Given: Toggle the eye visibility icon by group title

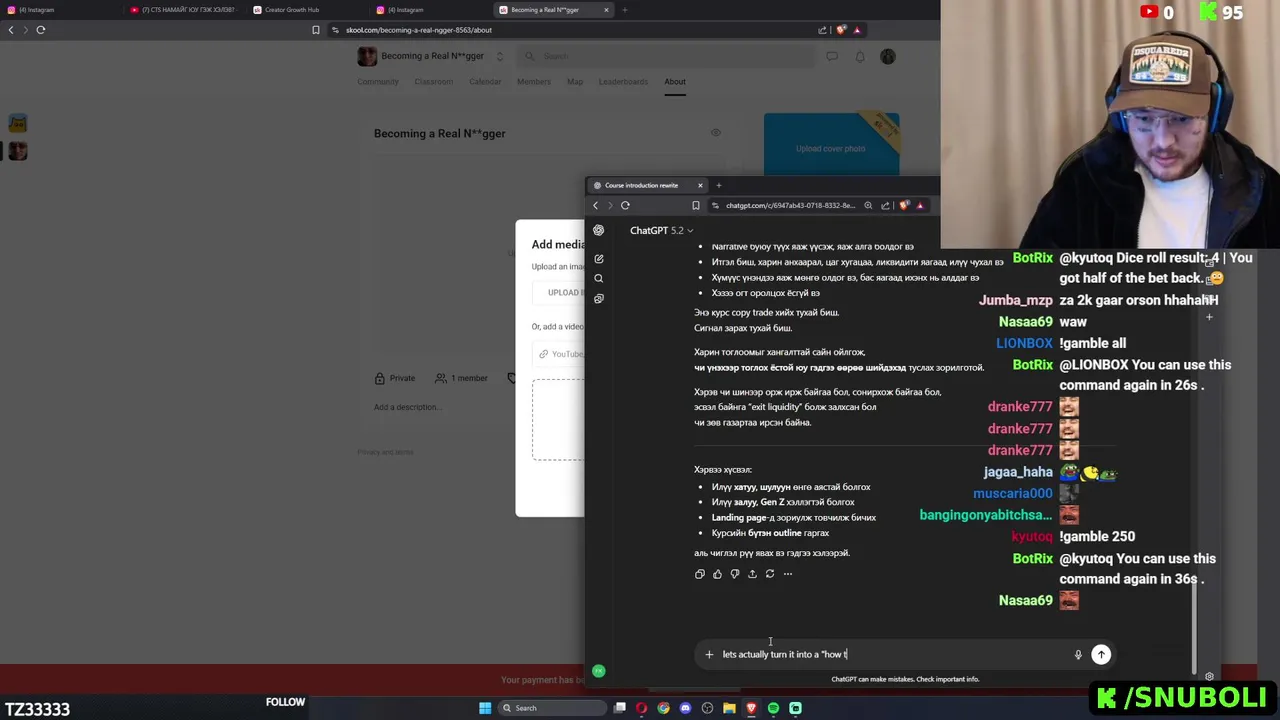Looking at the screenshot, I should 716,133.
